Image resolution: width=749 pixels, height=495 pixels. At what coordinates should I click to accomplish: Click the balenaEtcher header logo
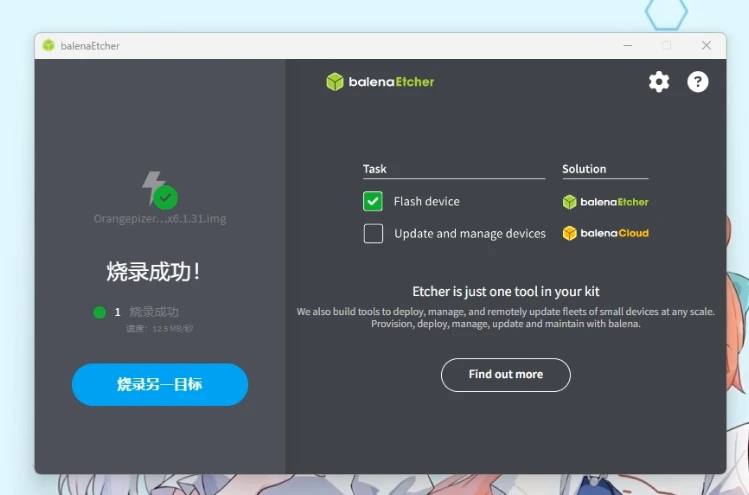(380, 82)
